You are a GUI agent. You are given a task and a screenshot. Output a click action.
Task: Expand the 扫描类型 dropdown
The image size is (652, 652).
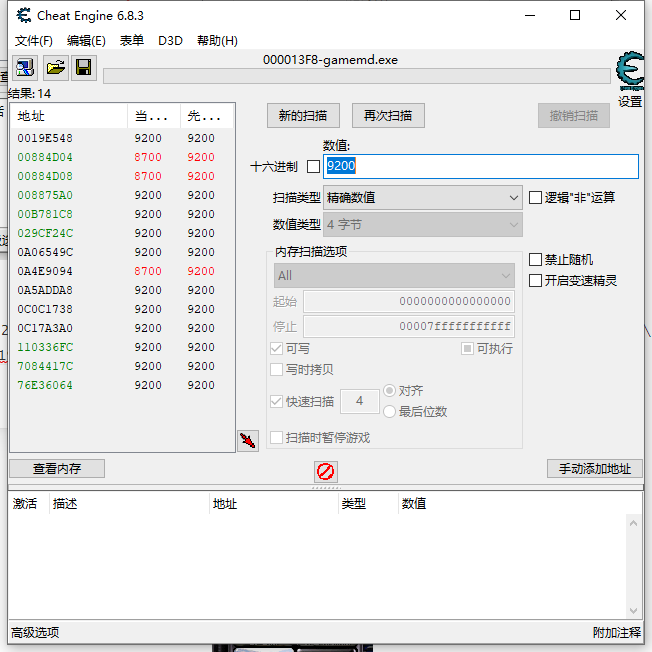click(x=422, y=198)
